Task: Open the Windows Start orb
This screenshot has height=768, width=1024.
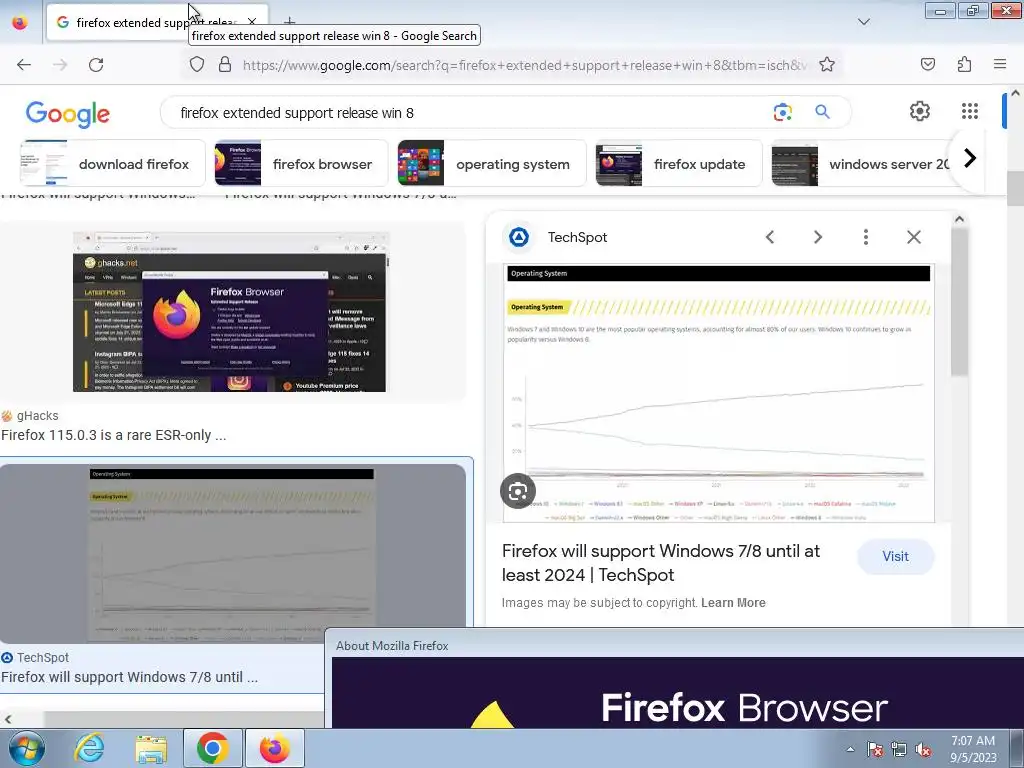Action: click(x=27, y=748)
